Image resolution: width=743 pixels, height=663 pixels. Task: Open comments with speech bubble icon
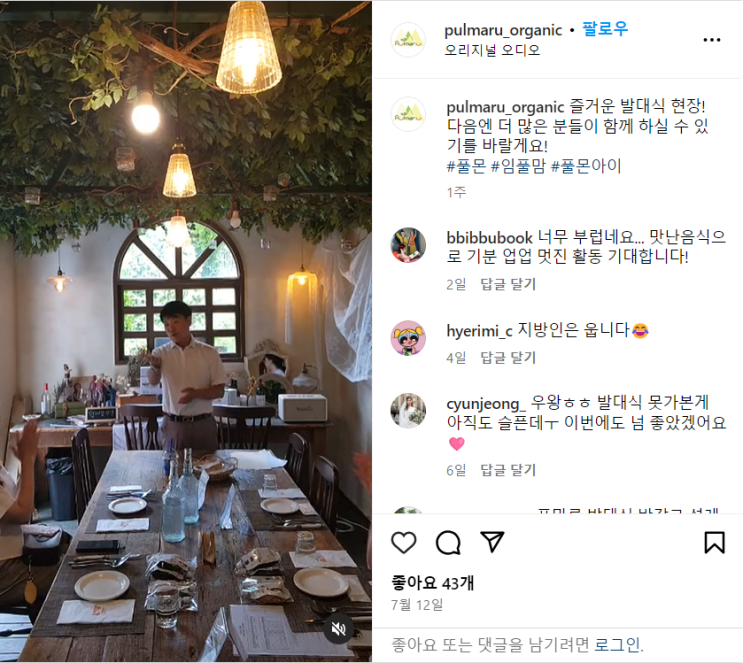[x=448, y=543]
